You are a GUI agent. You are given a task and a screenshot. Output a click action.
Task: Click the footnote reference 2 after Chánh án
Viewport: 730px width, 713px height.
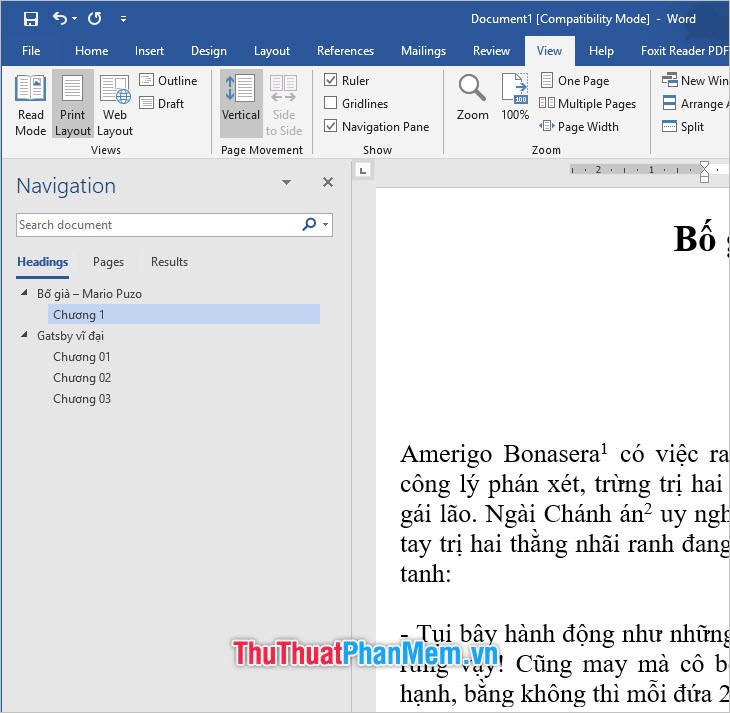tap(648, 508)
